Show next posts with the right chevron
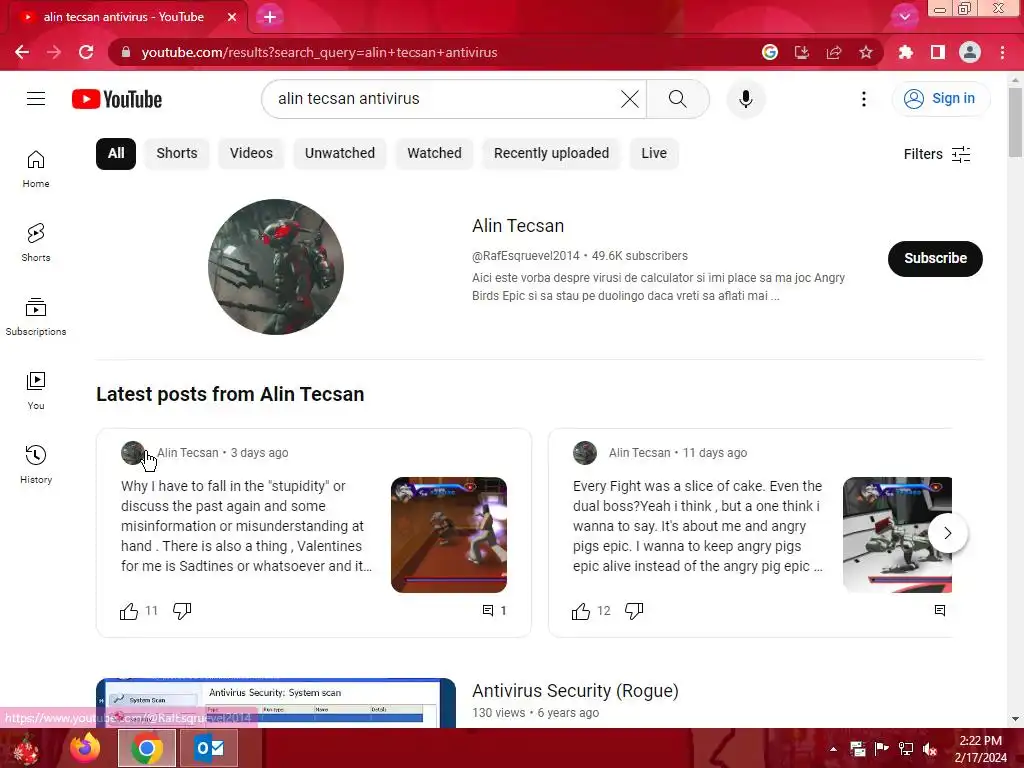This screenshot has height=768, width=1024. point(948,534)
